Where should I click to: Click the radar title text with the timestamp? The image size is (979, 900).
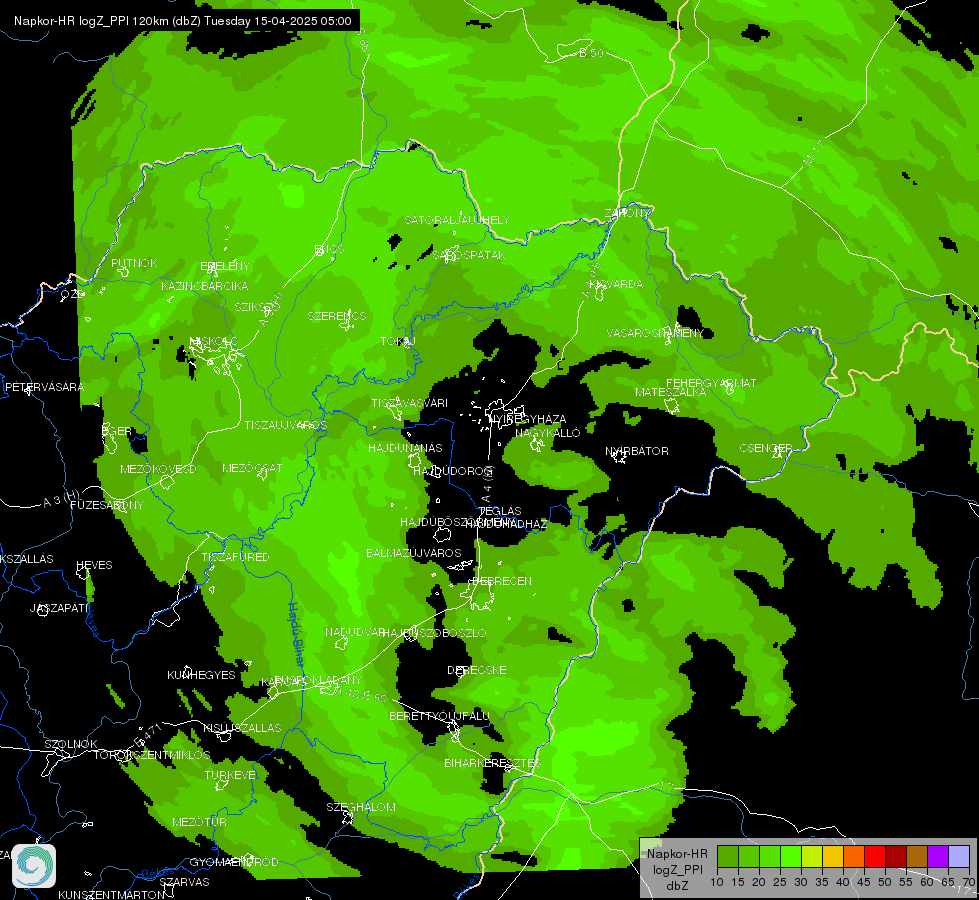click(x=183, y=21)
